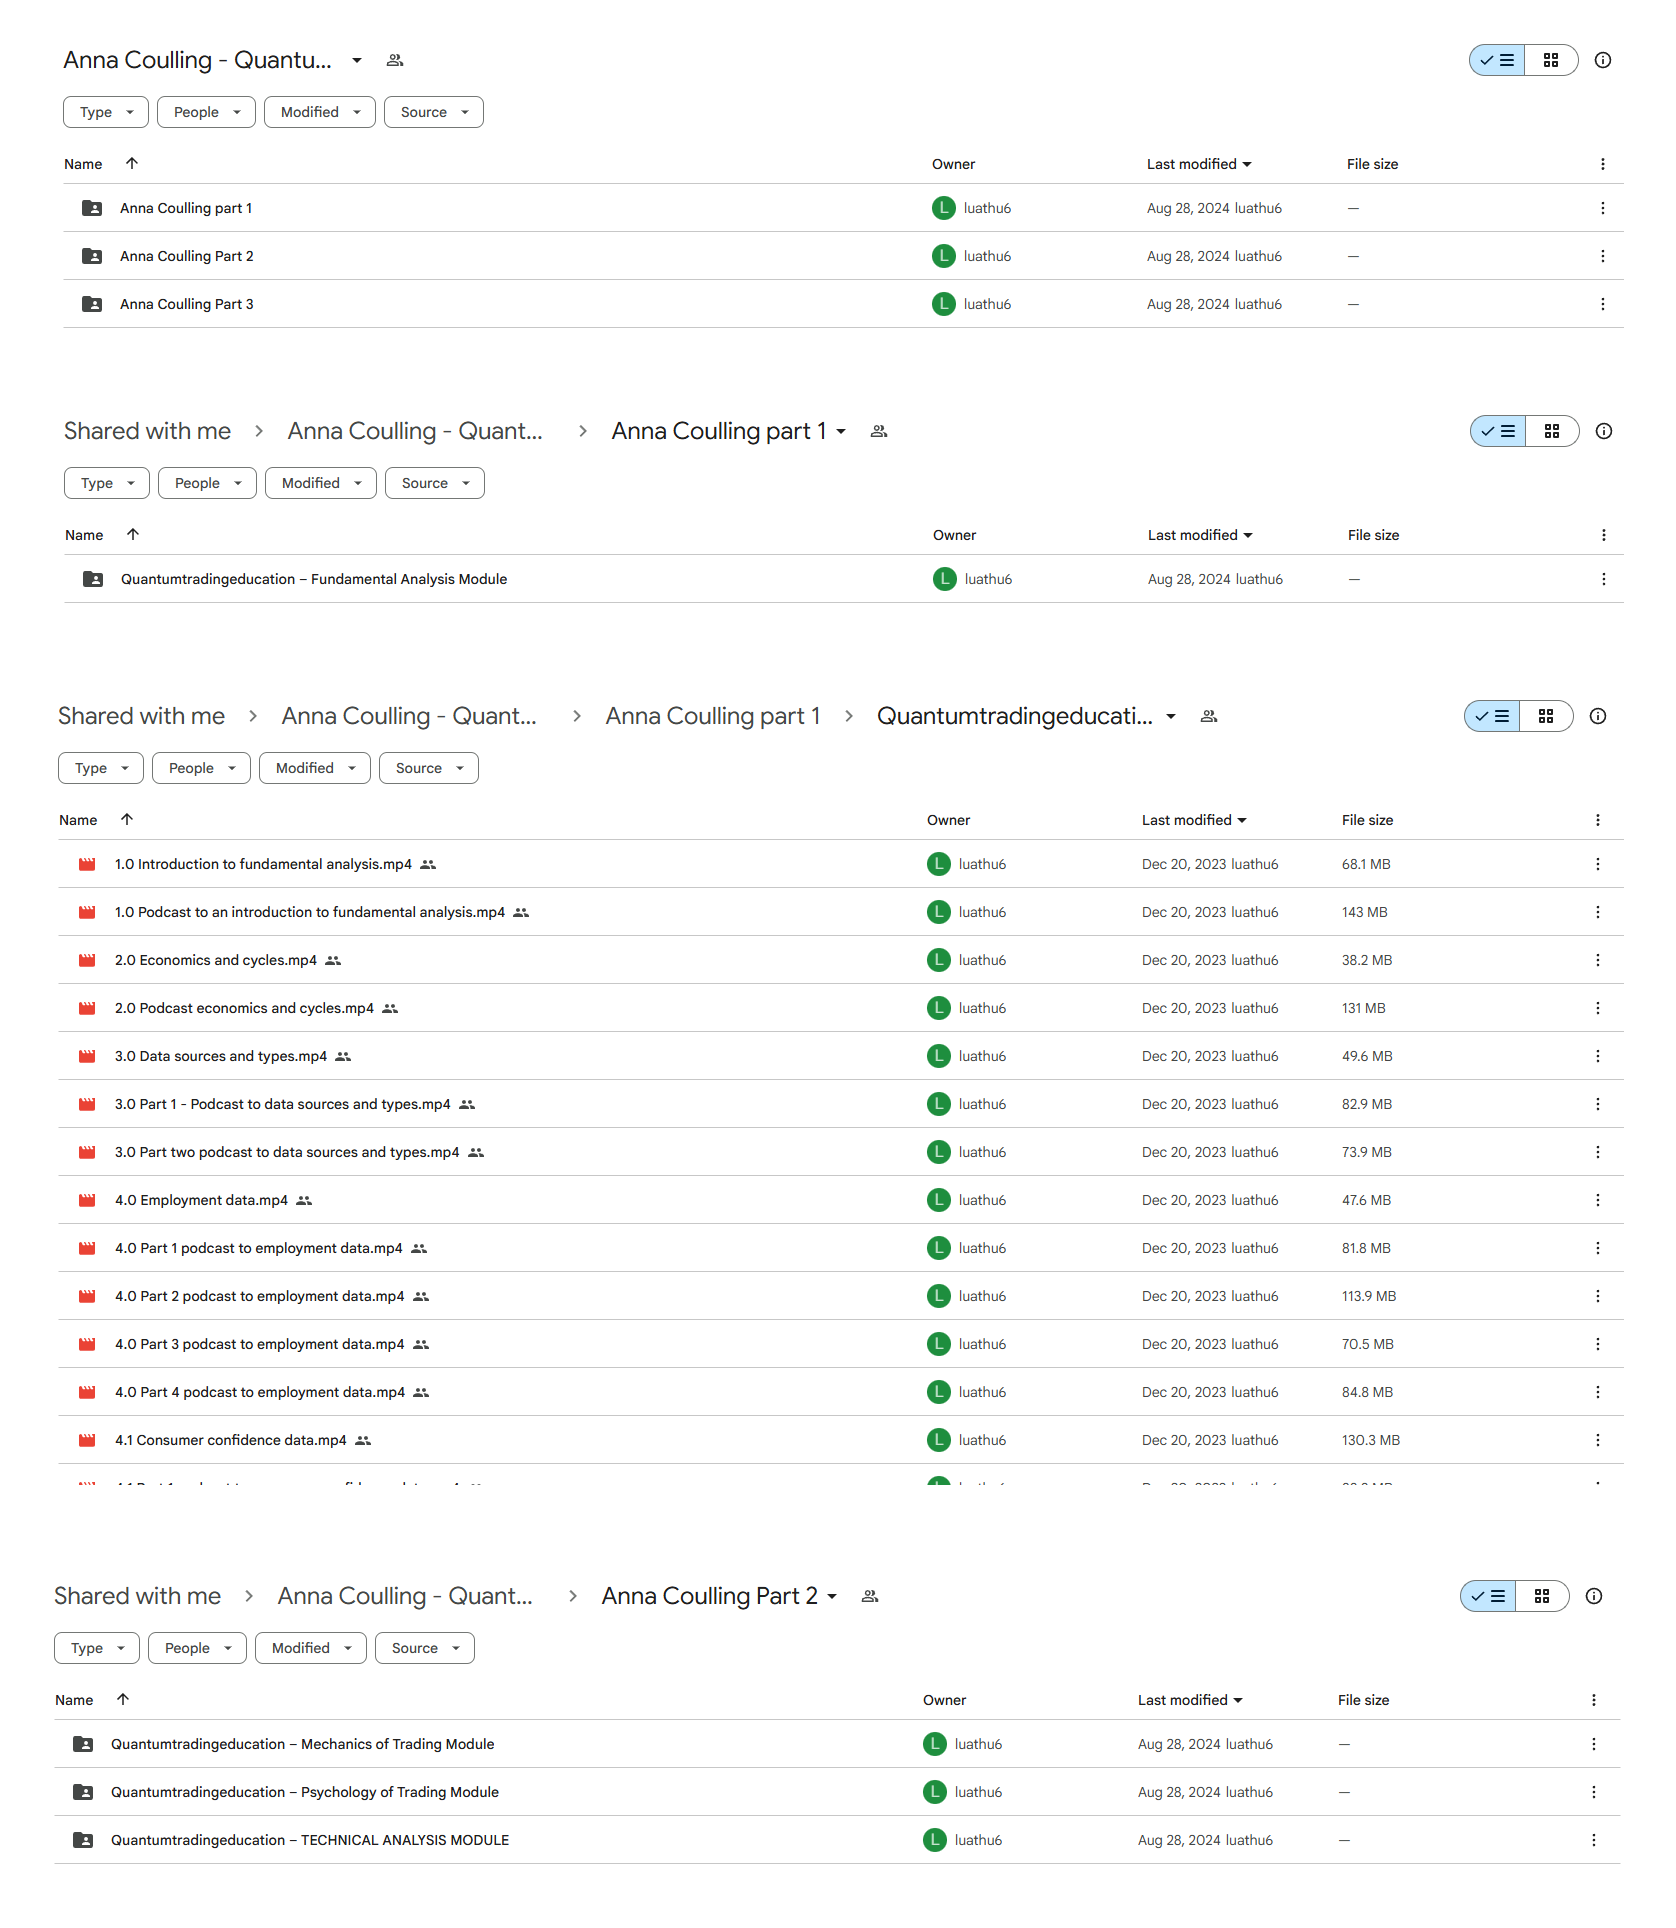Screen dimensions: 1676x1928
Task: Open more options for 4.1 Consumer confidence data.mp4
Action: (1597, 1440)
